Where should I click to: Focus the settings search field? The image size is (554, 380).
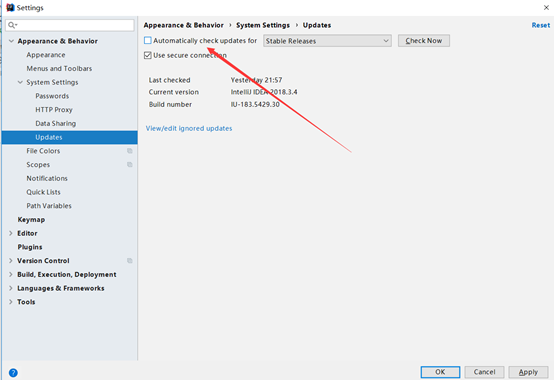tap(70, 25)
